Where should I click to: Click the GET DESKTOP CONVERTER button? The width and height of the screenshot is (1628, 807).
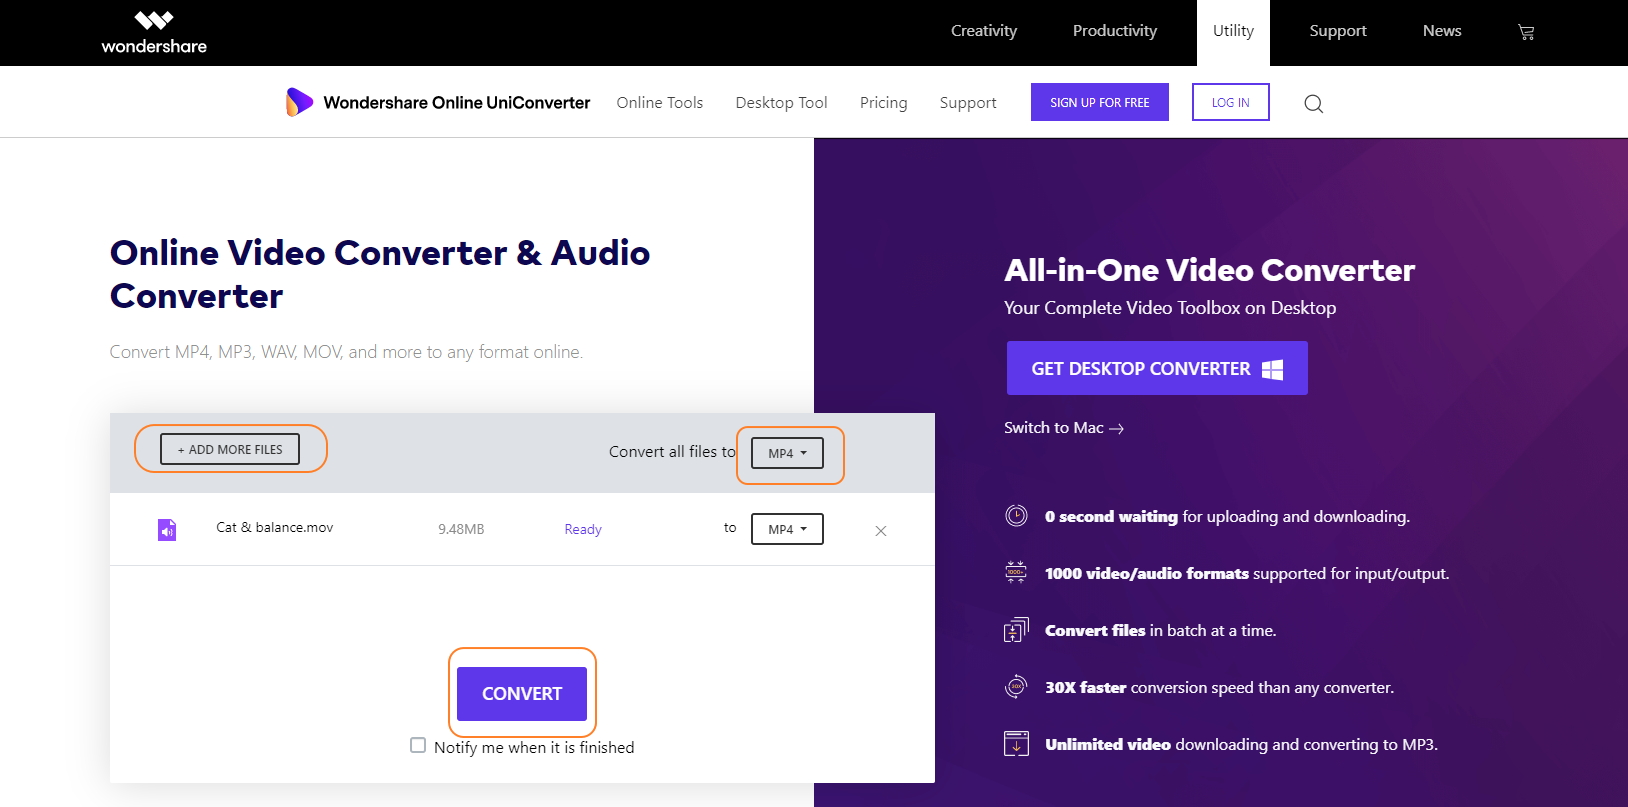[1157, 368]
